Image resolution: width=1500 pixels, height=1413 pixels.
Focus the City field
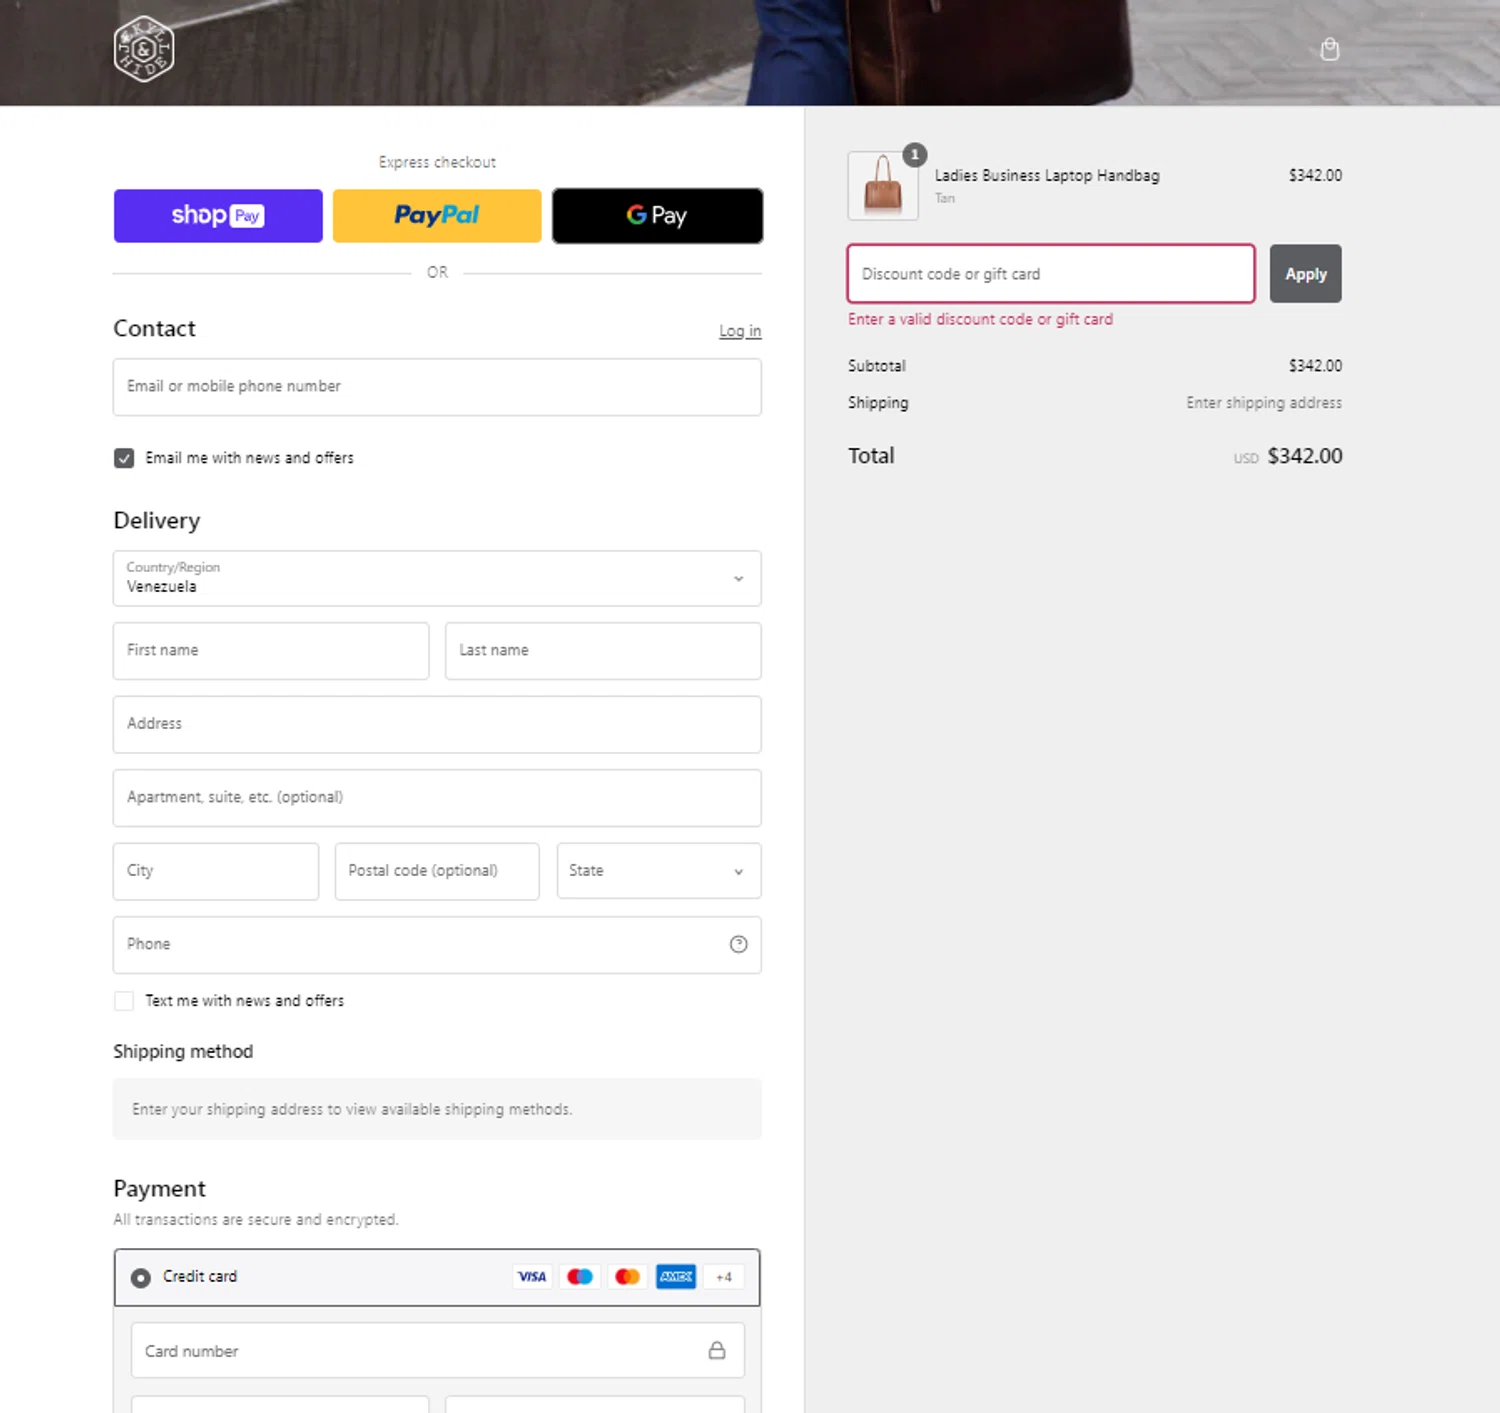click(x=216, y=871)
